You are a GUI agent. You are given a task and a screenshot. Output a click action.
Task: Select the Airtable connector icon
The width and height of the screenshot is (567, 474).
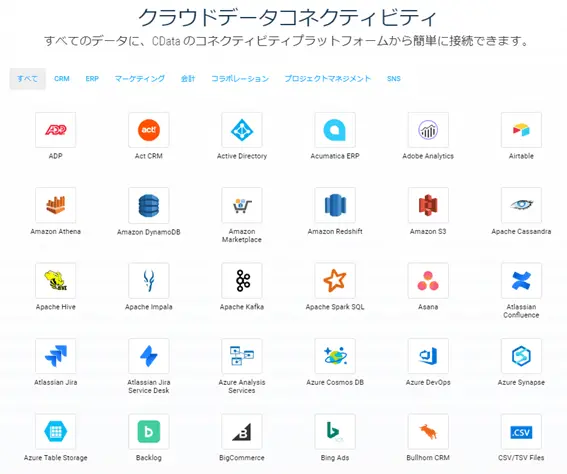point(521,130)
